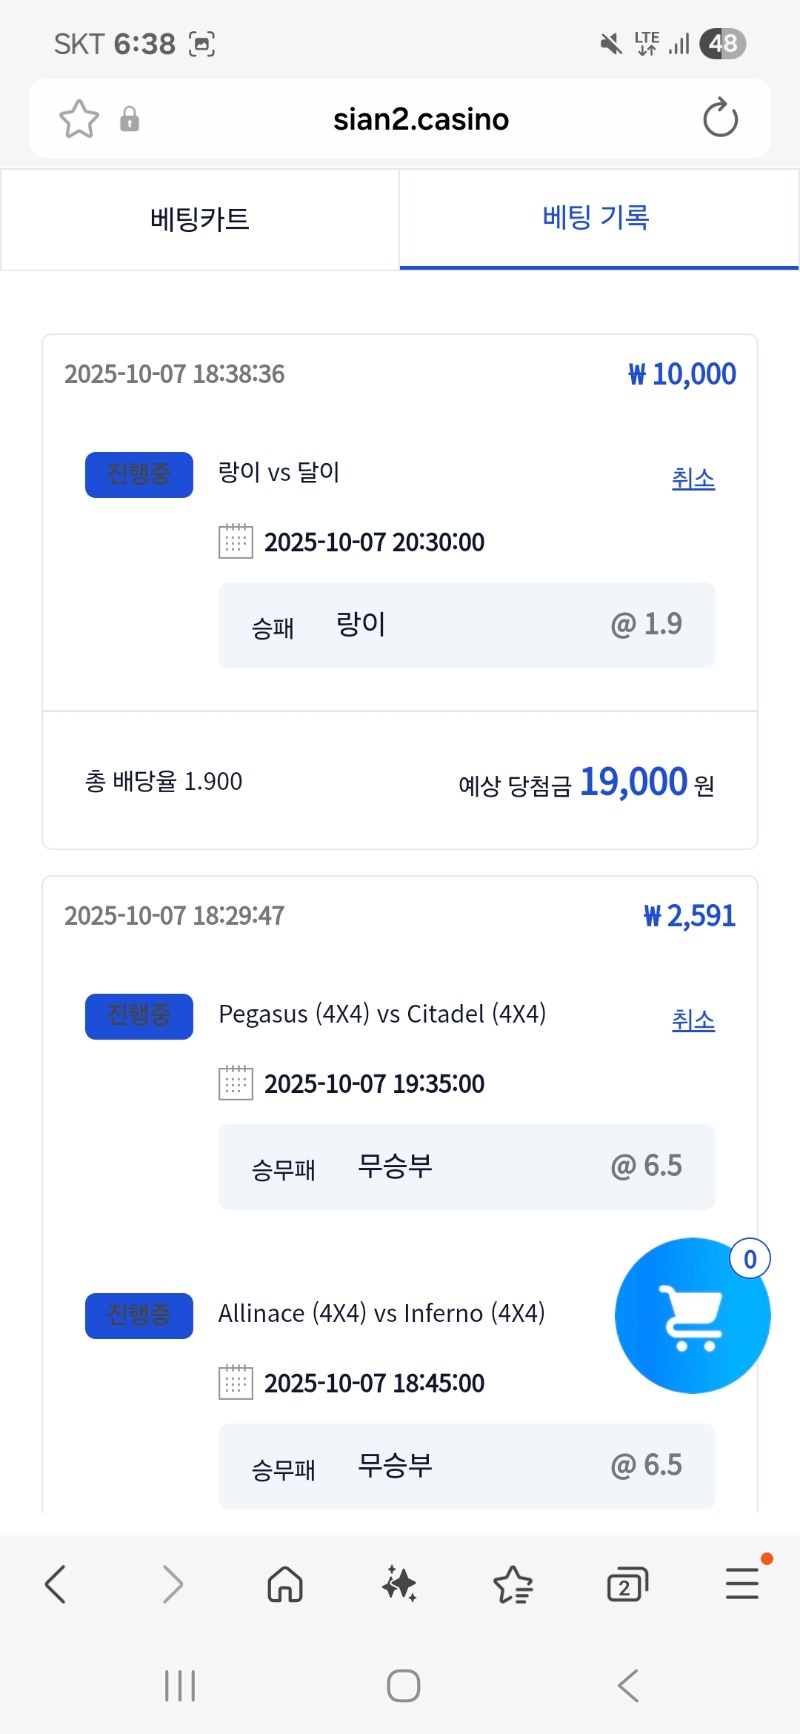Tap the browser forward arrow

pos(172,1584)
